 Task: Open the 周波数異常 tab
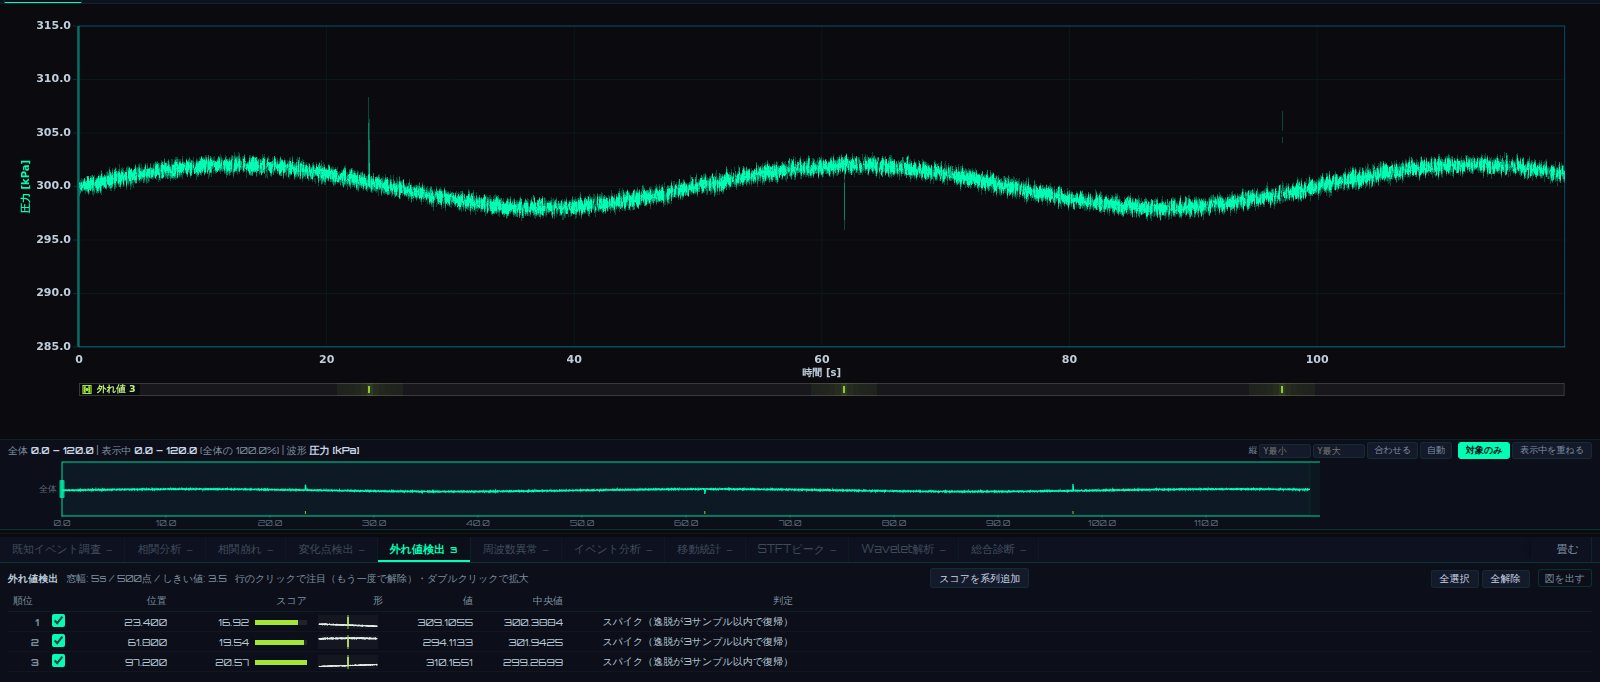pyautogui.click(x=515, y=549)
